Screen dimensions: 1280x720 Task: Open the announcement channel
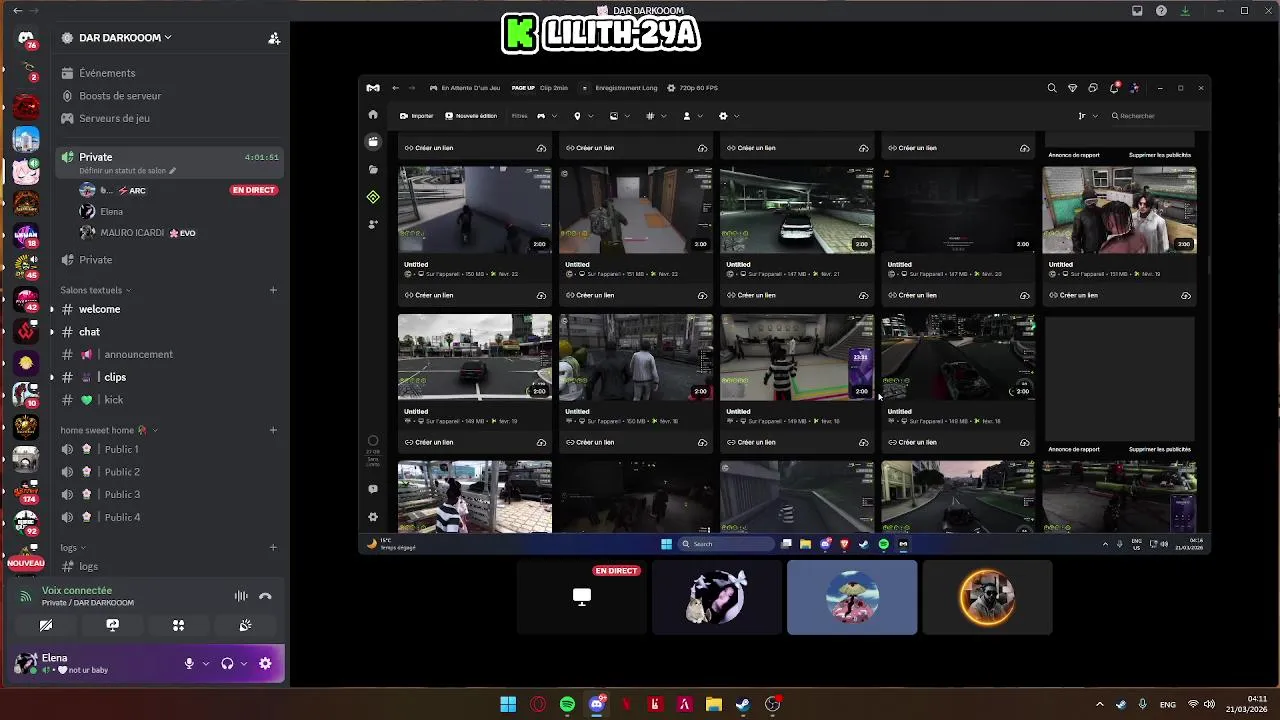[170, 354]
